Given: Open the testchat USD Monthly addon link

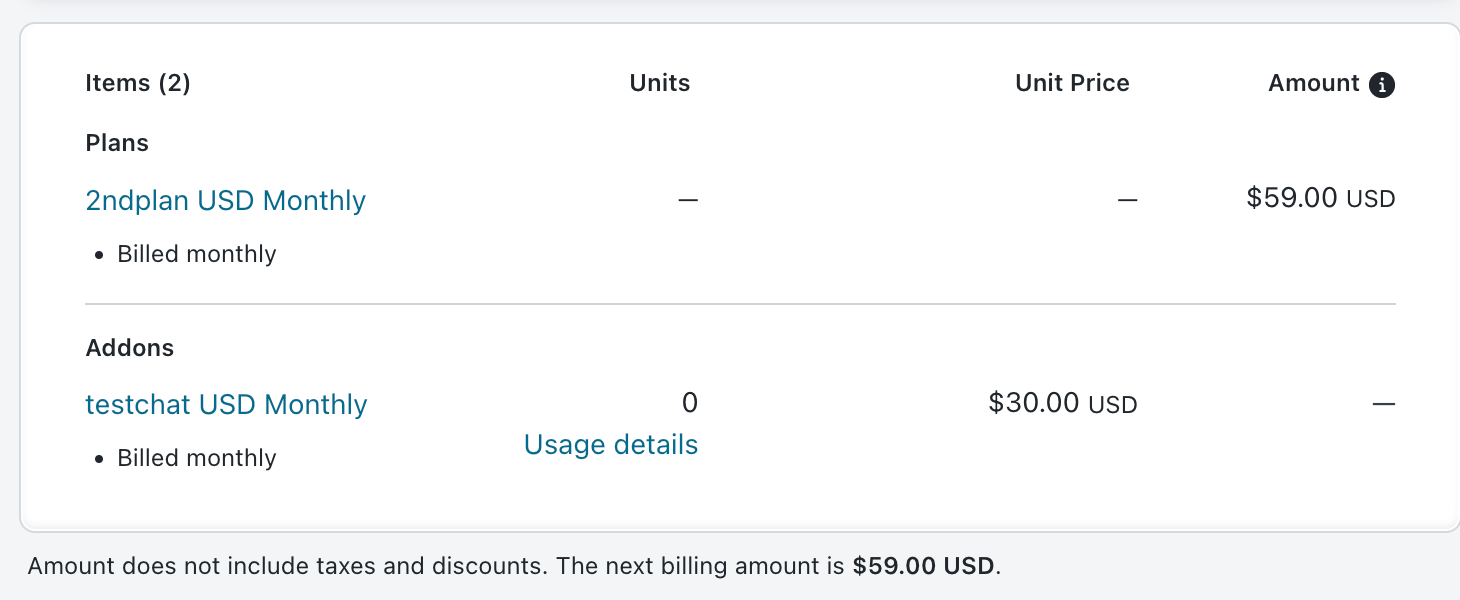Looking at the screenshot, I should pyautogui.click(x=227, y=405).
